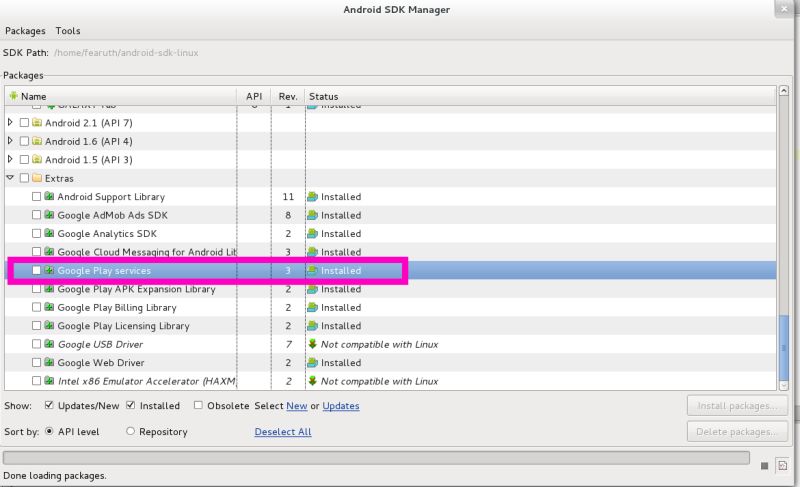Click the Name column header
This screenshot has height=487, width=800.
point(121,96)
